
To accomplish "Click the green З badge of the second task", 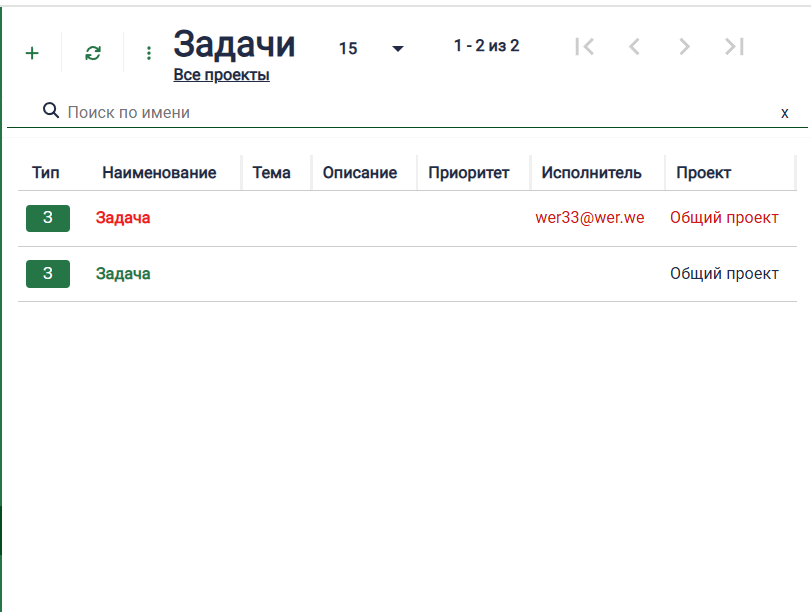I will [47, 273].
